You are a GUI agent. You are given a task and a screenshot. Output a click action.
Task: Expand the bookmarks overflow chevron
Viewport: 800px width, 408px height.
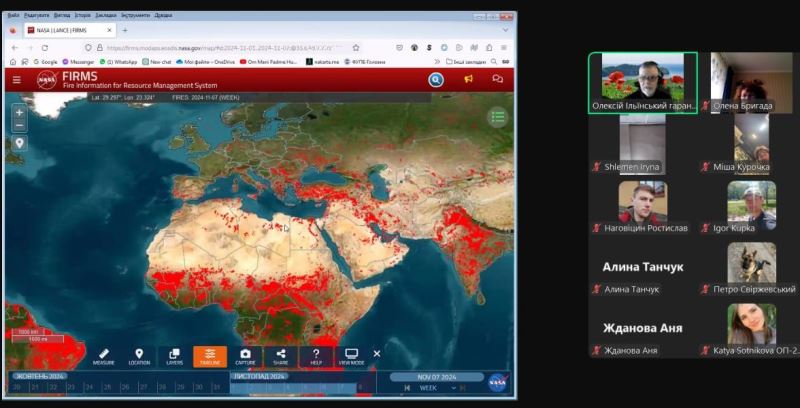tap(437, 62)
